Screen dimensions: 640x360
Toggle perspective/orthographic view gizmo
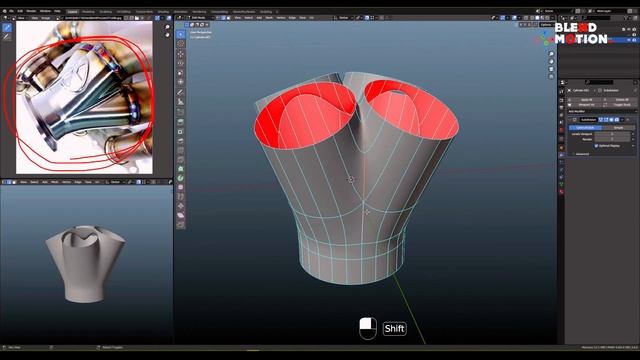(x=551, y=76)
